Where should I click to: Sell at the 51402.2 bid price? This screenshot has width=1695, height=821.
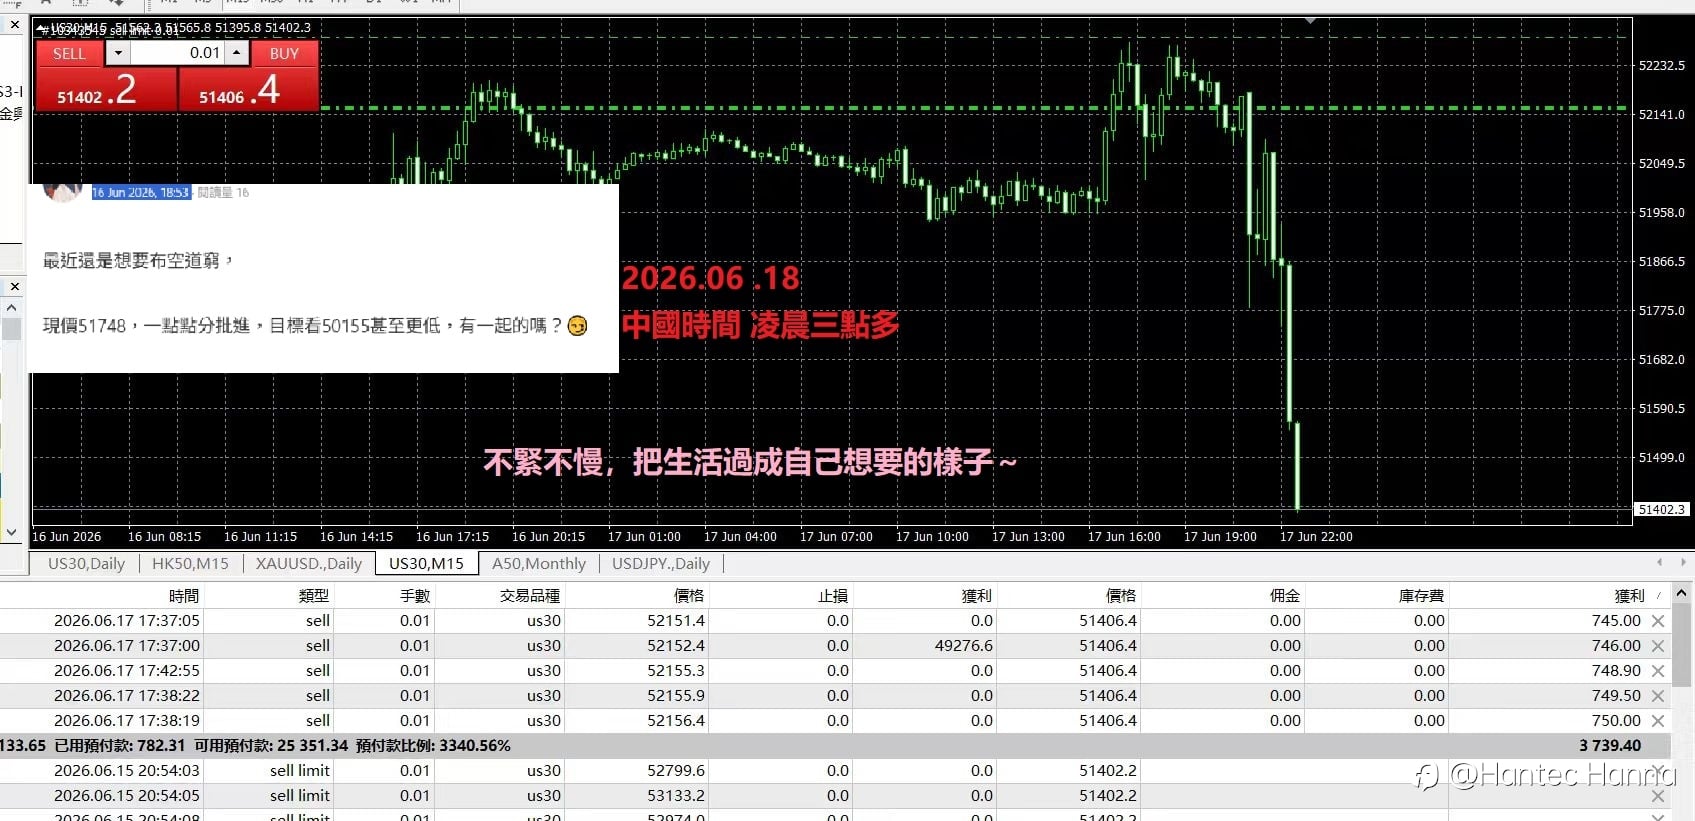106,90
